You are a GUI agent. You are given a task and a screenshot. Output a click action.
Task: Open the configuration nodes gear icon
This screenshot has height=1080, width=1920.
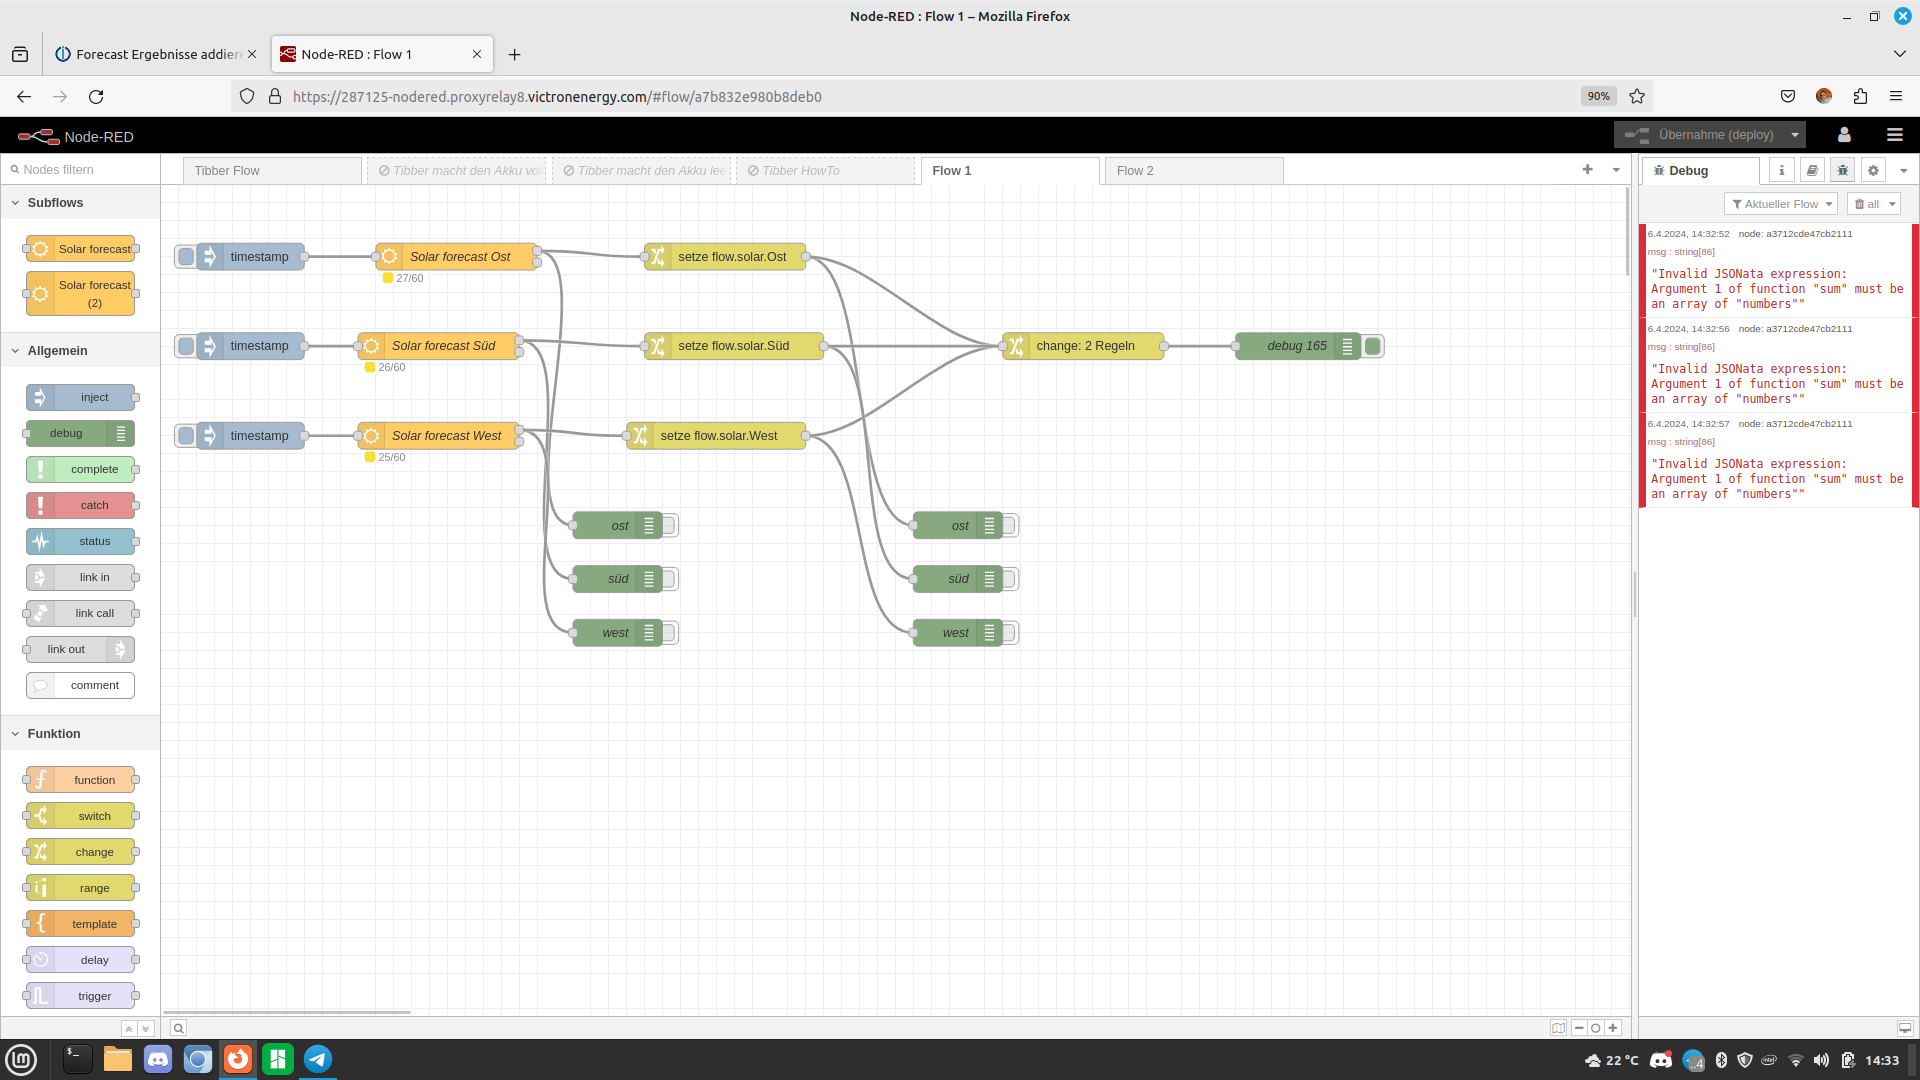pos(1874,170)
